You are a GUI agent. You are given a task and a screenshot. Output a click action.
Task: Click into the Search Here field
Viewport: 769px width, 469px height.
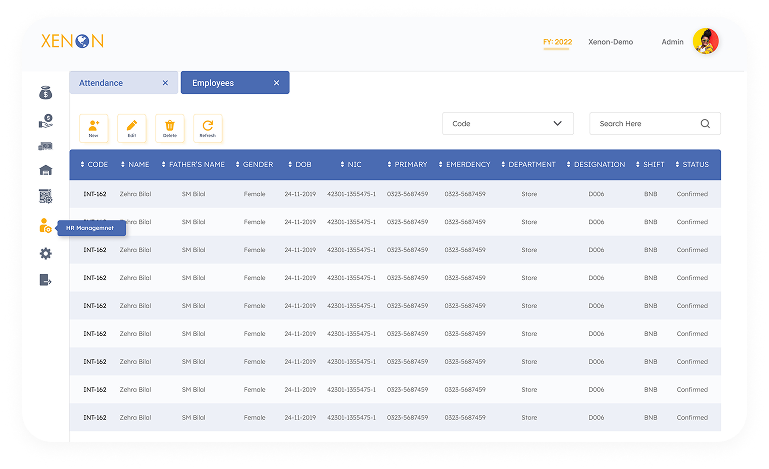tap(643, 124)
